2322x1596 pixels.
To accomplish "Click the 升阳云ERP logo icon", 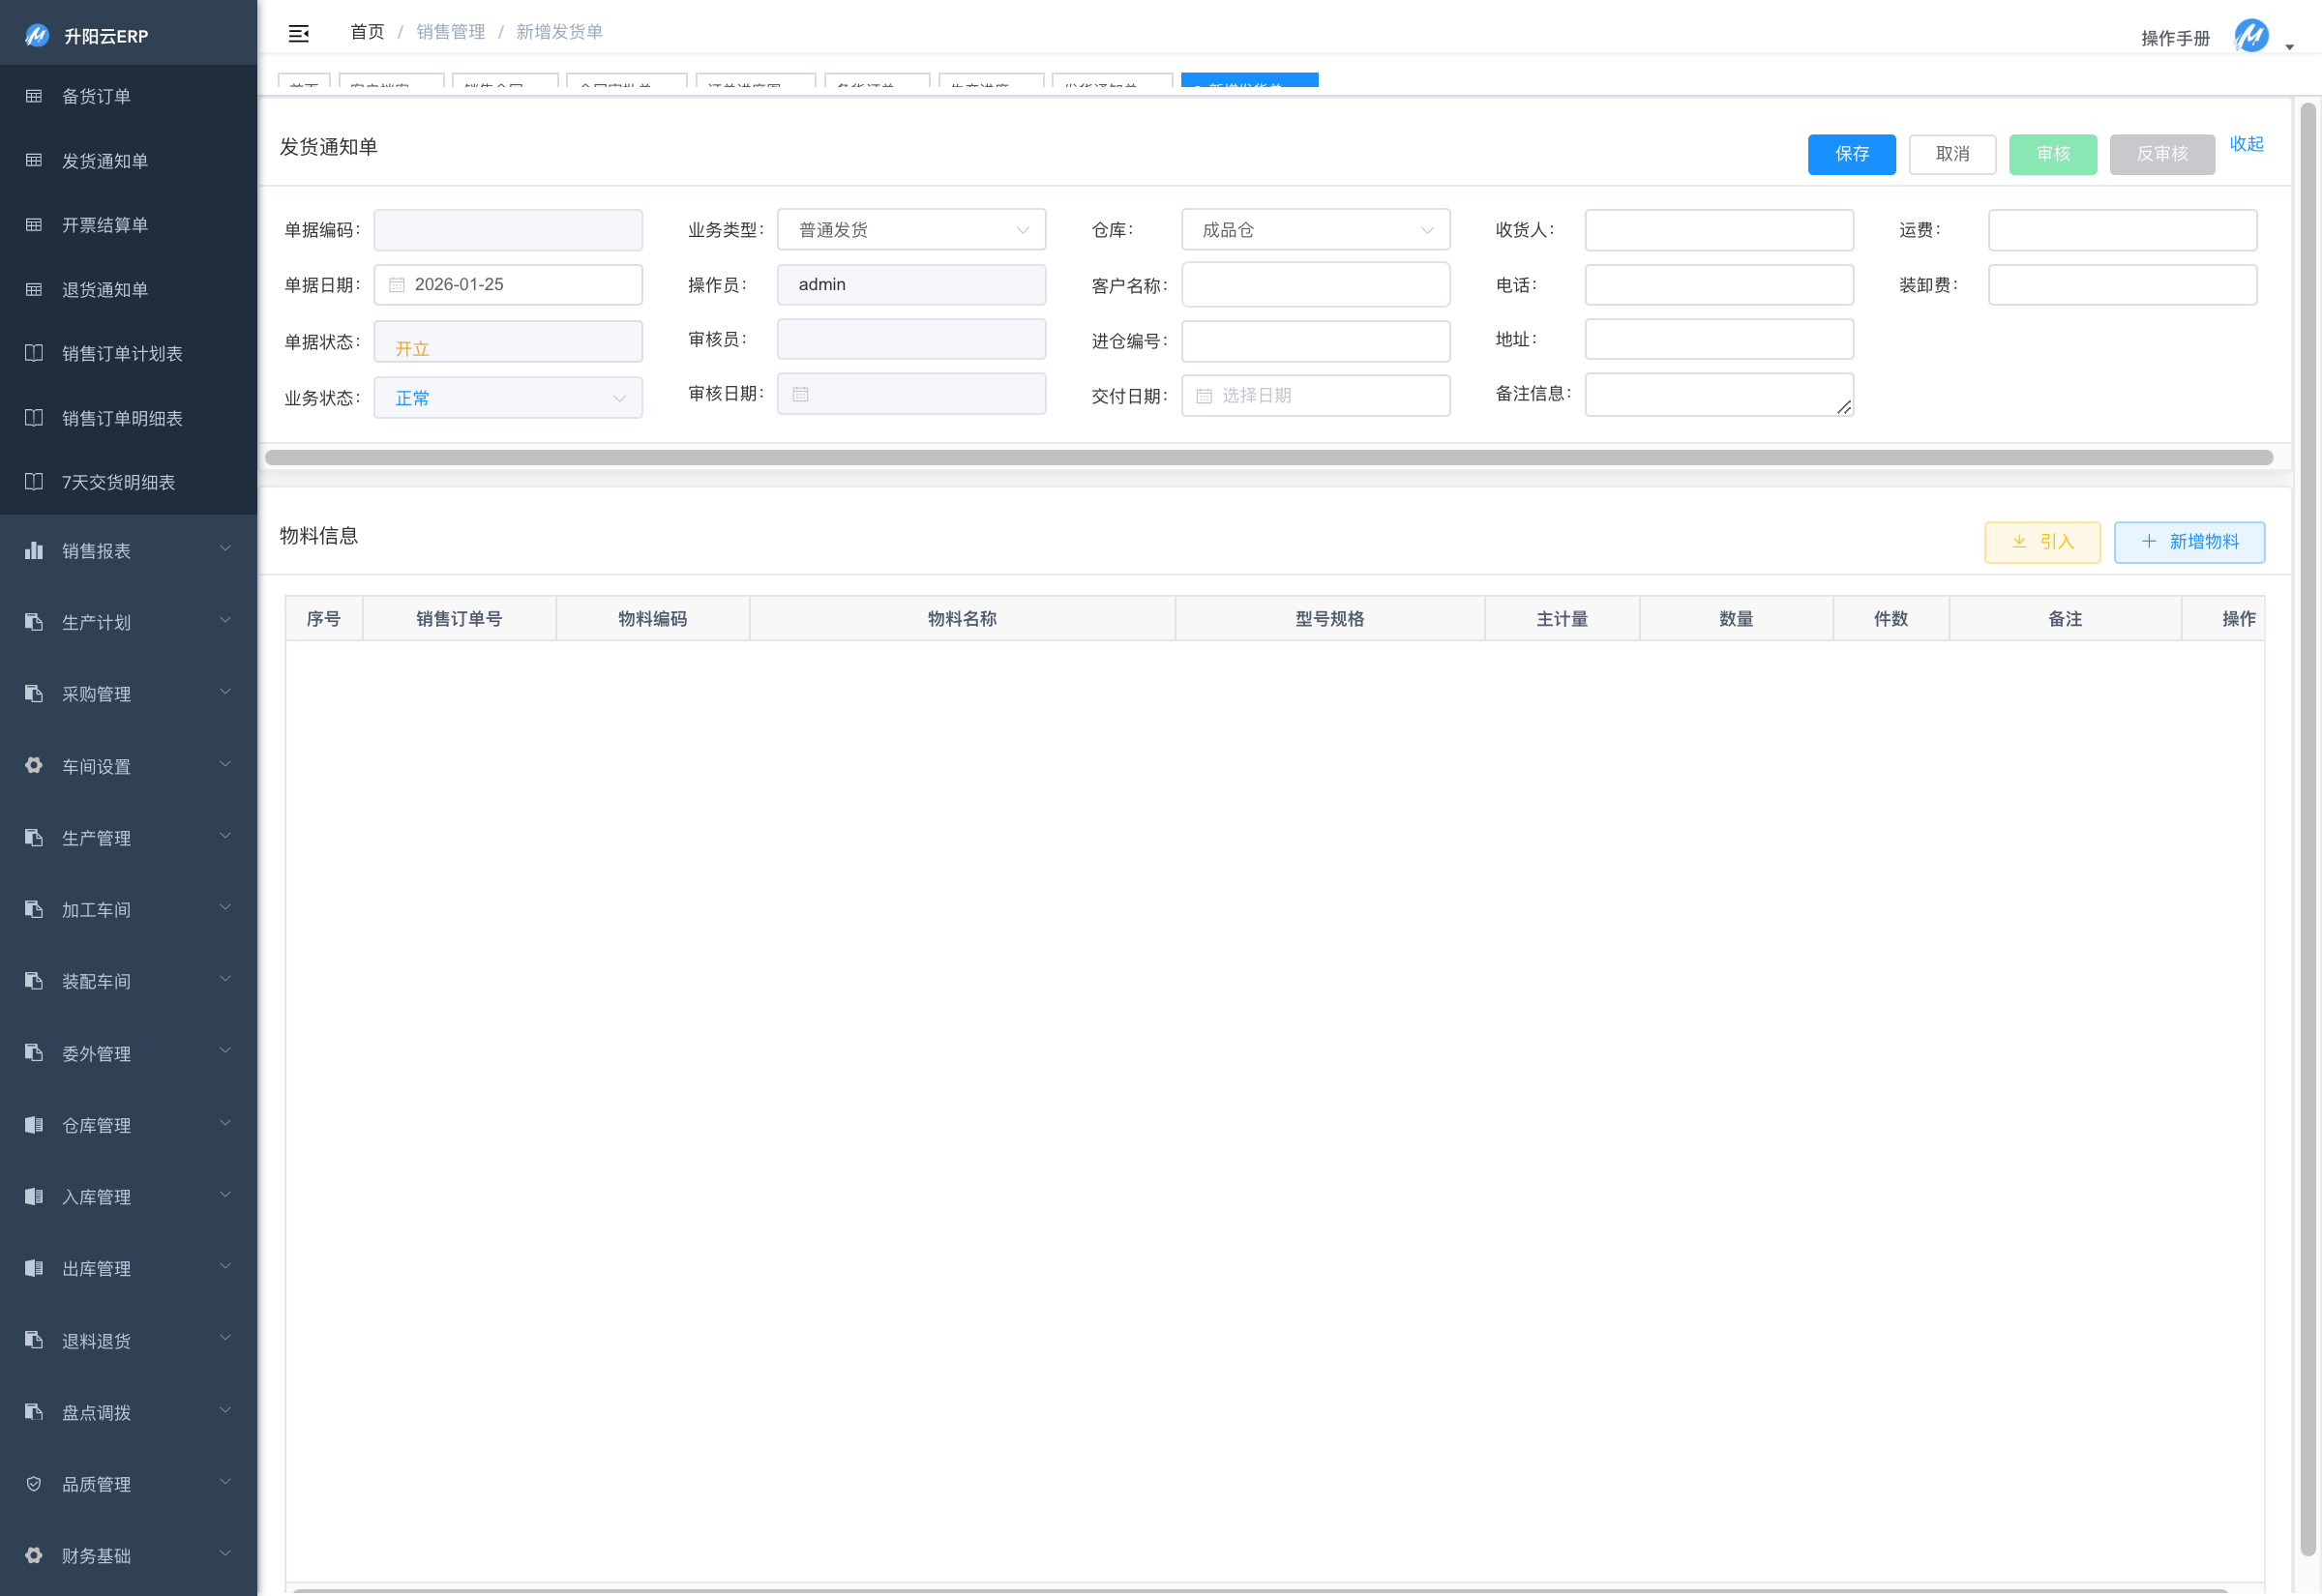I will [x=37, y=36].
